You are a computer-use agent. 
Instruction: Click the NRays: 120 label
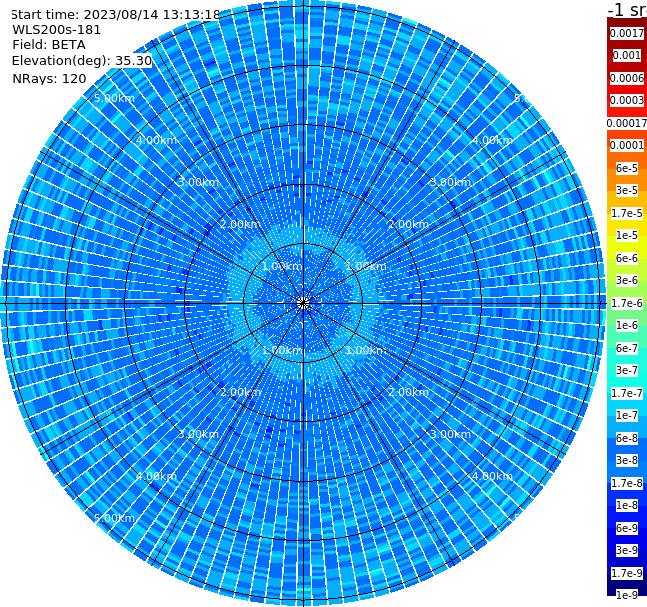tap(49, 78)
